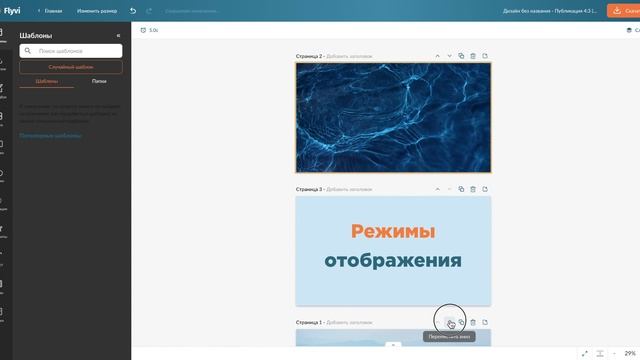Add a title for Страница 1
The image size is (640, 360).
349,322
